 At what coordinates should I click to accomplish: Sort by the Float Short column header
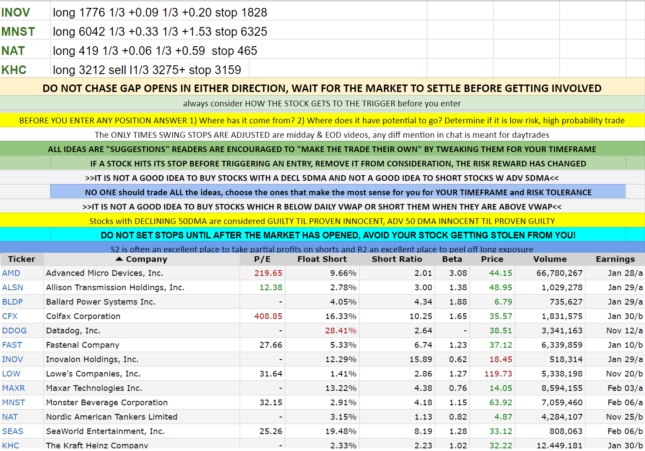[x=322, y=259]
